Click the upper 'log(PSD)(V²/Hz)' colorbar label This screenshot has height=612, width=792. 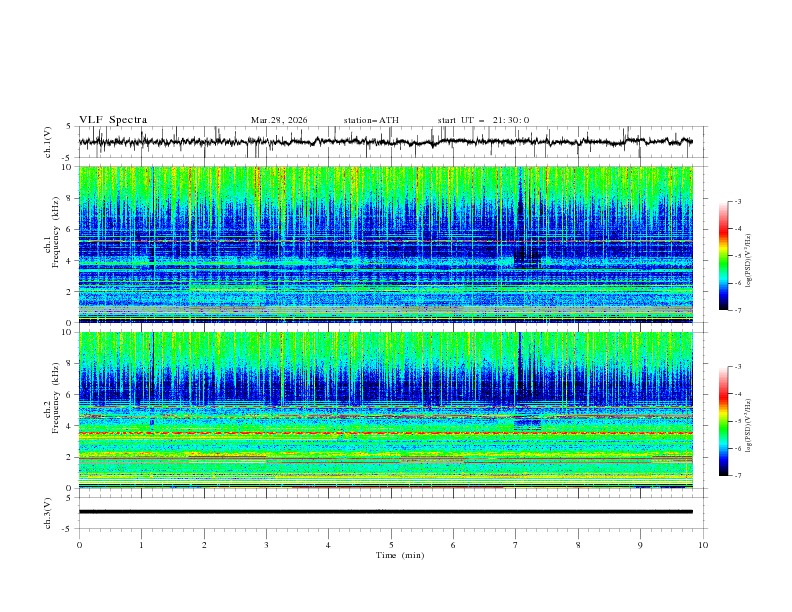pos(748,261)
